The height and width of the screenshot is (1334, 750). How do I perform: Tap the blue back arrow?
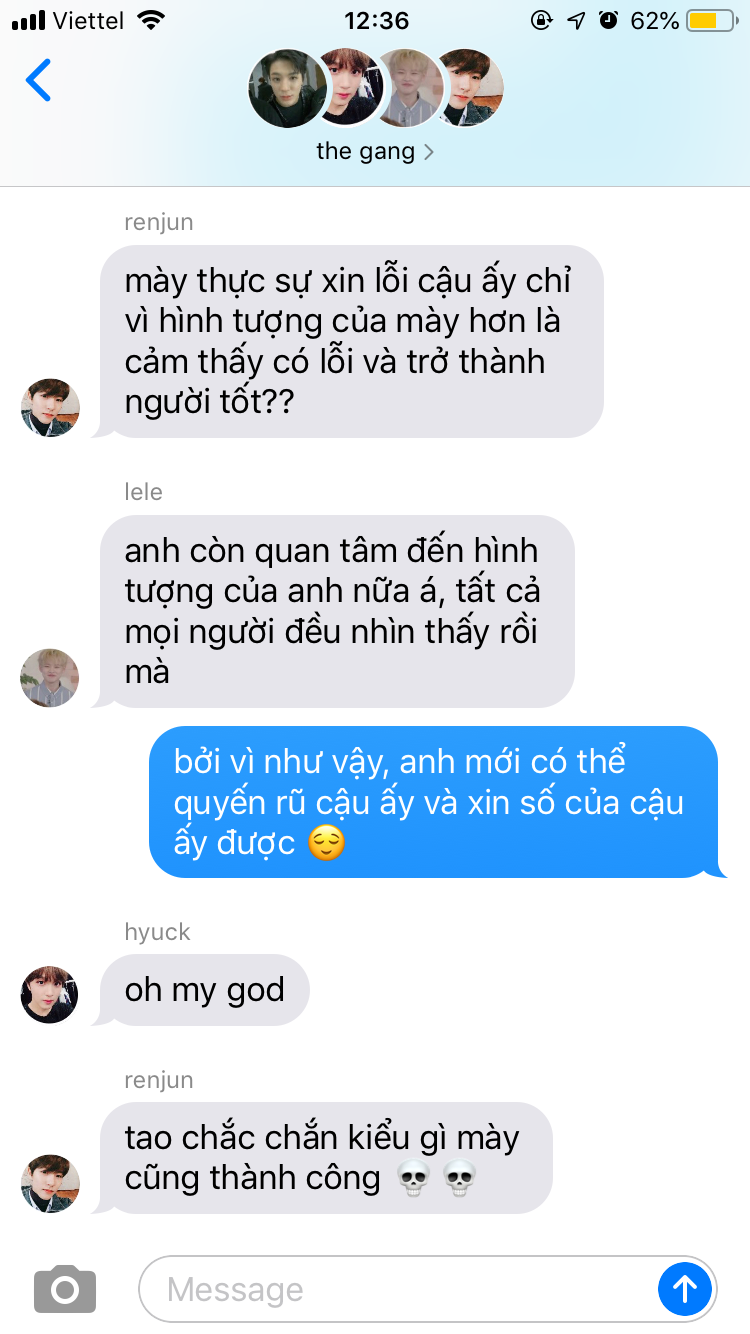tap(38, 81)
